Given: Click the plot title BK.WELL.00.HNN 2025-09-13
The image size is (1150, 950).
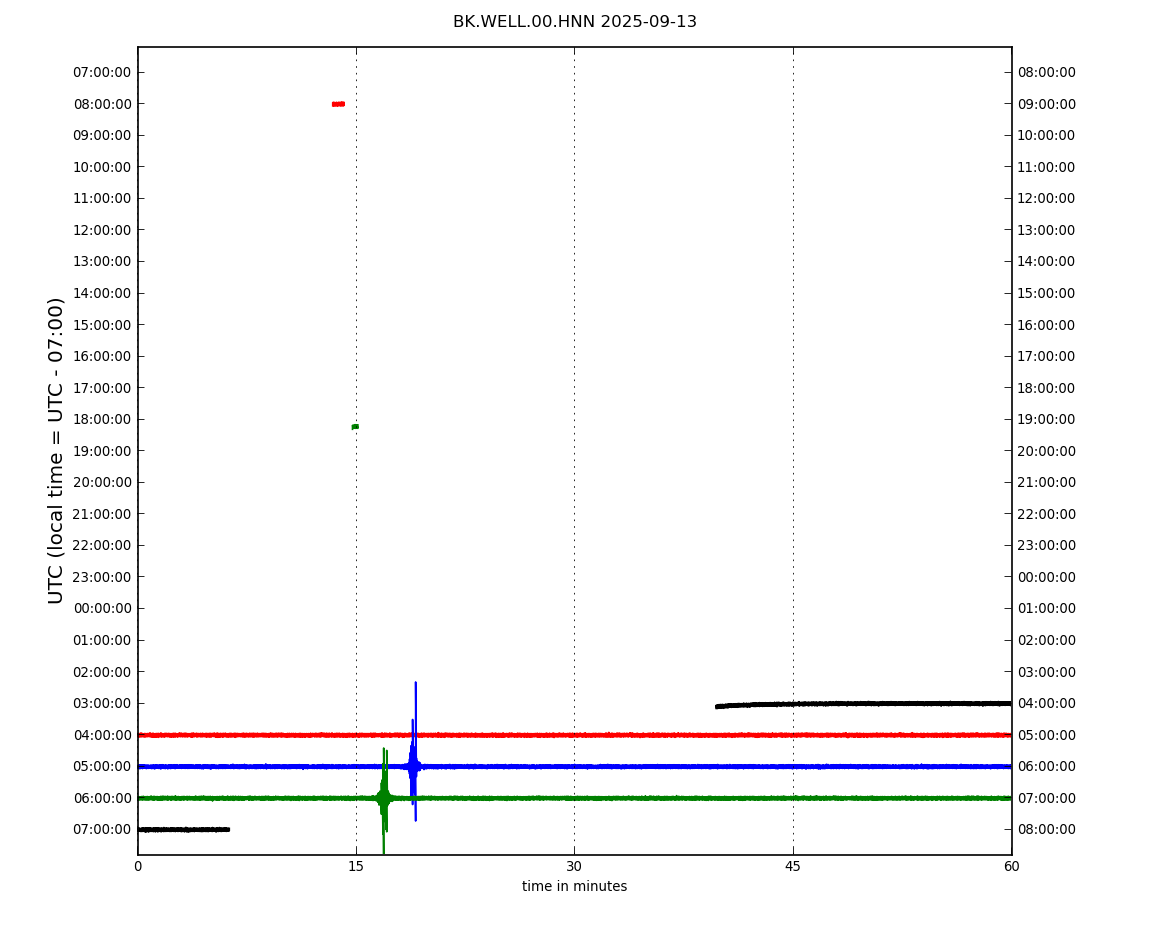Looking at the screenshot, I should 574,22.
